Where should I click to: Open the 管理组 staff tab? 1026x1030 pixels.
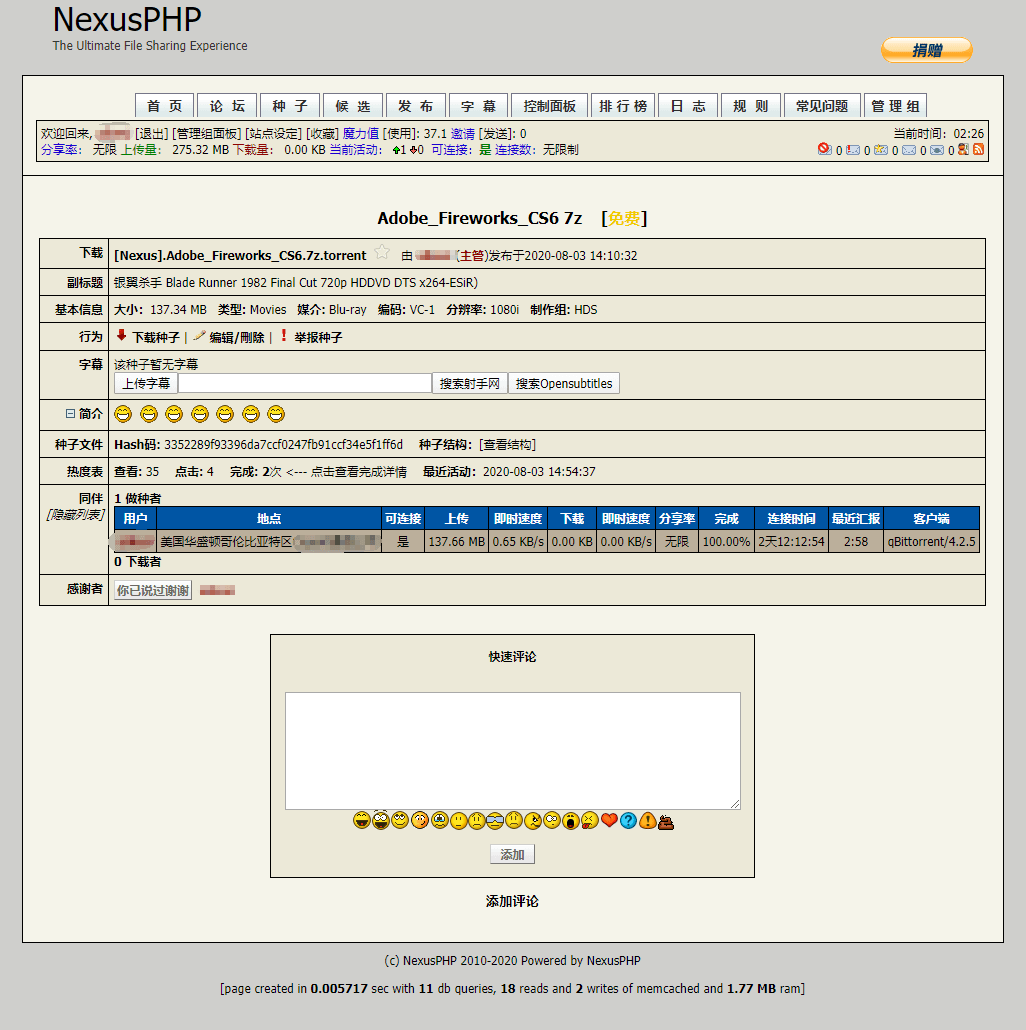[895, 106]
